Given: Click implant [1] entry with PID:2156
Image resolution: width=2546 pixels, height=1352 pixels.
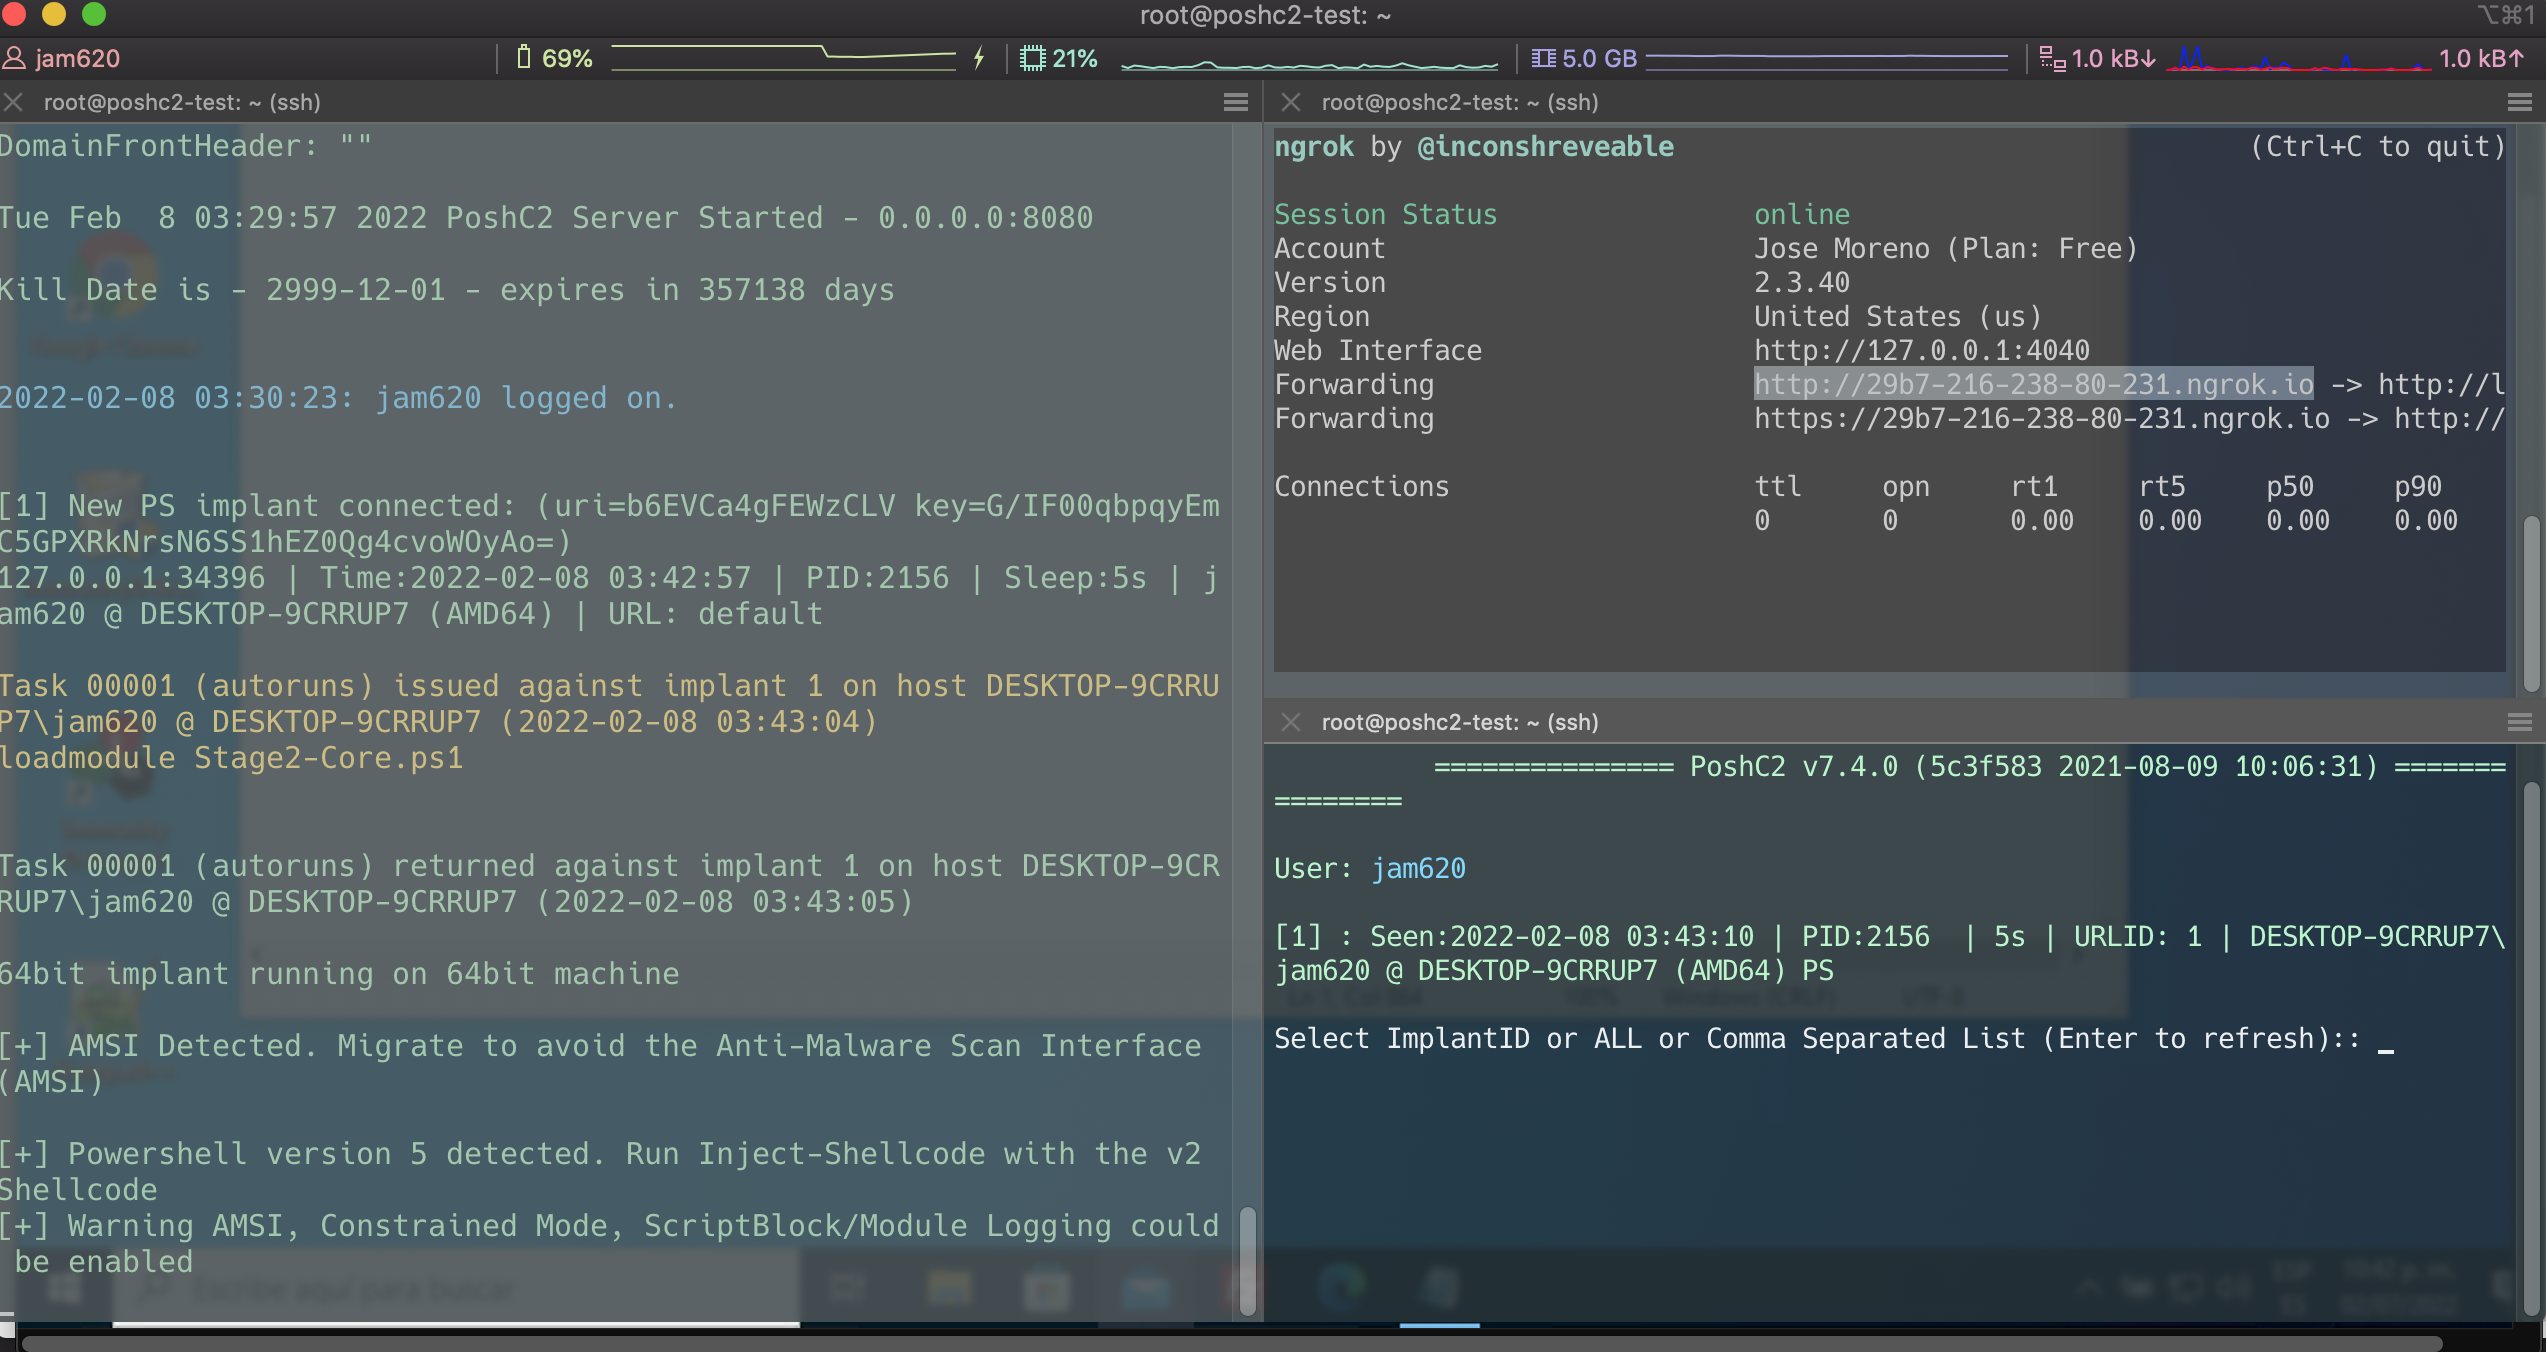Looking at the screenshot, I should coord(1890,953).
